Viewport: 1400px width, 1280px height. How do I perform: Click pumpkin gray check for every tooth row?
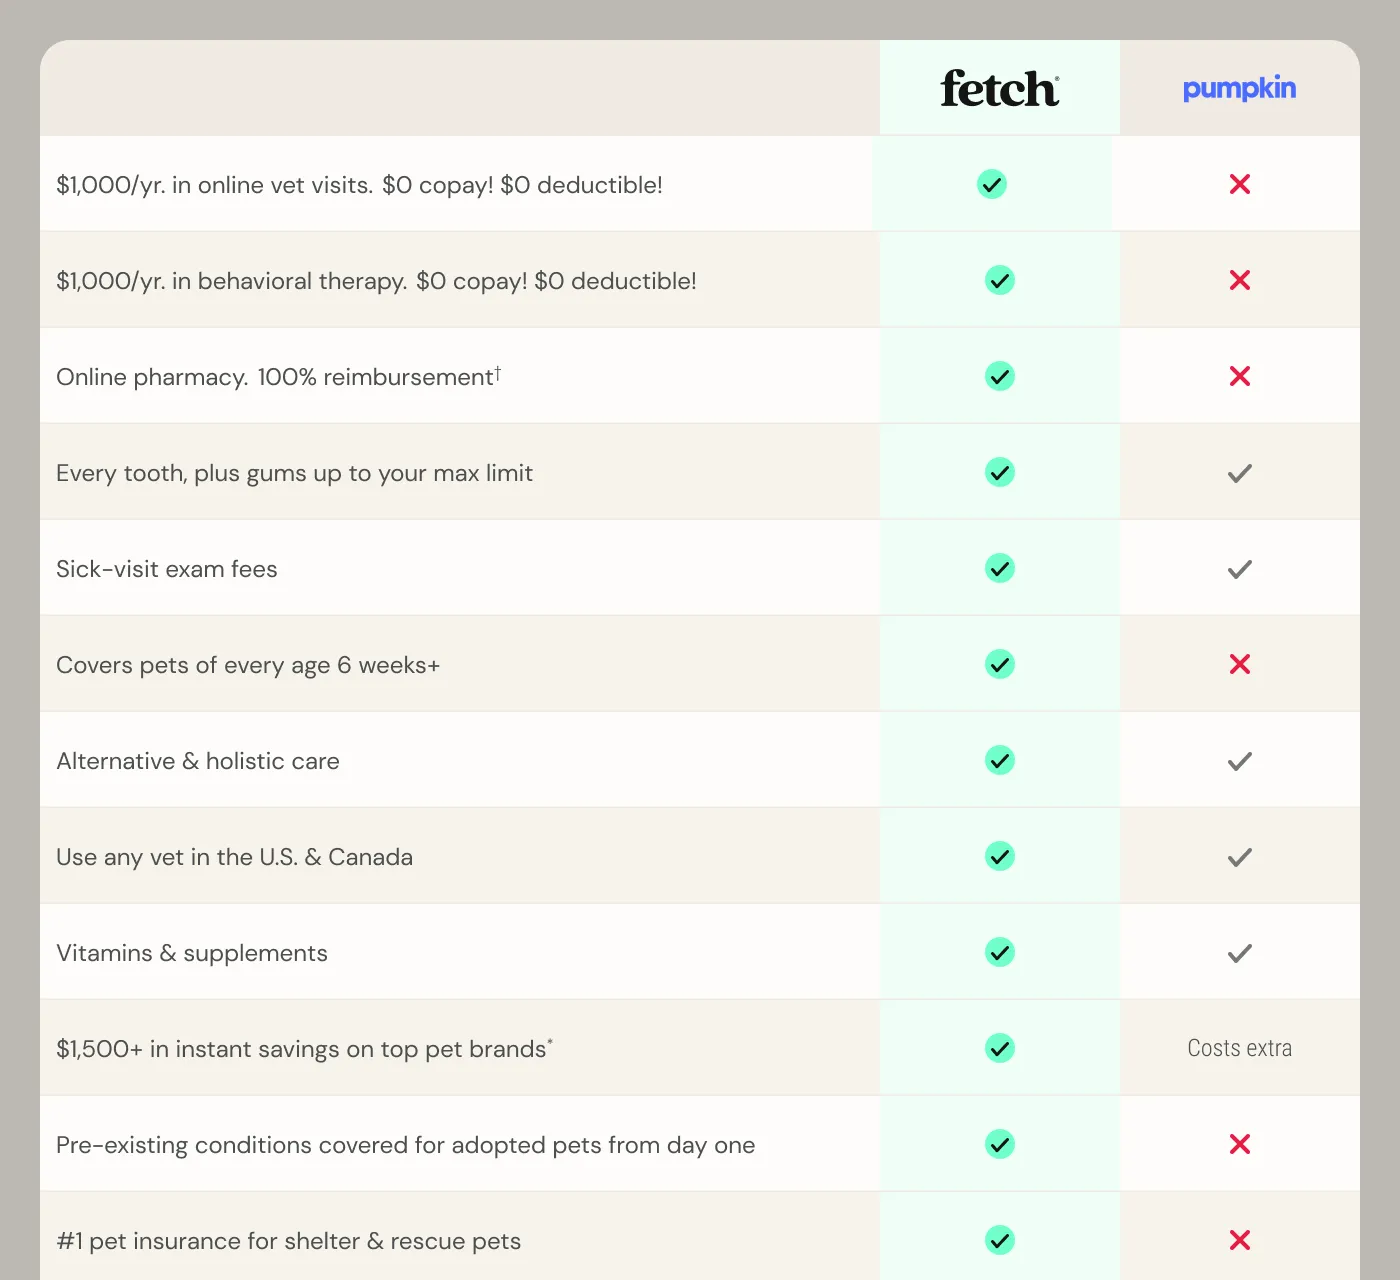pyautogui.click(x=1240, y=473)
